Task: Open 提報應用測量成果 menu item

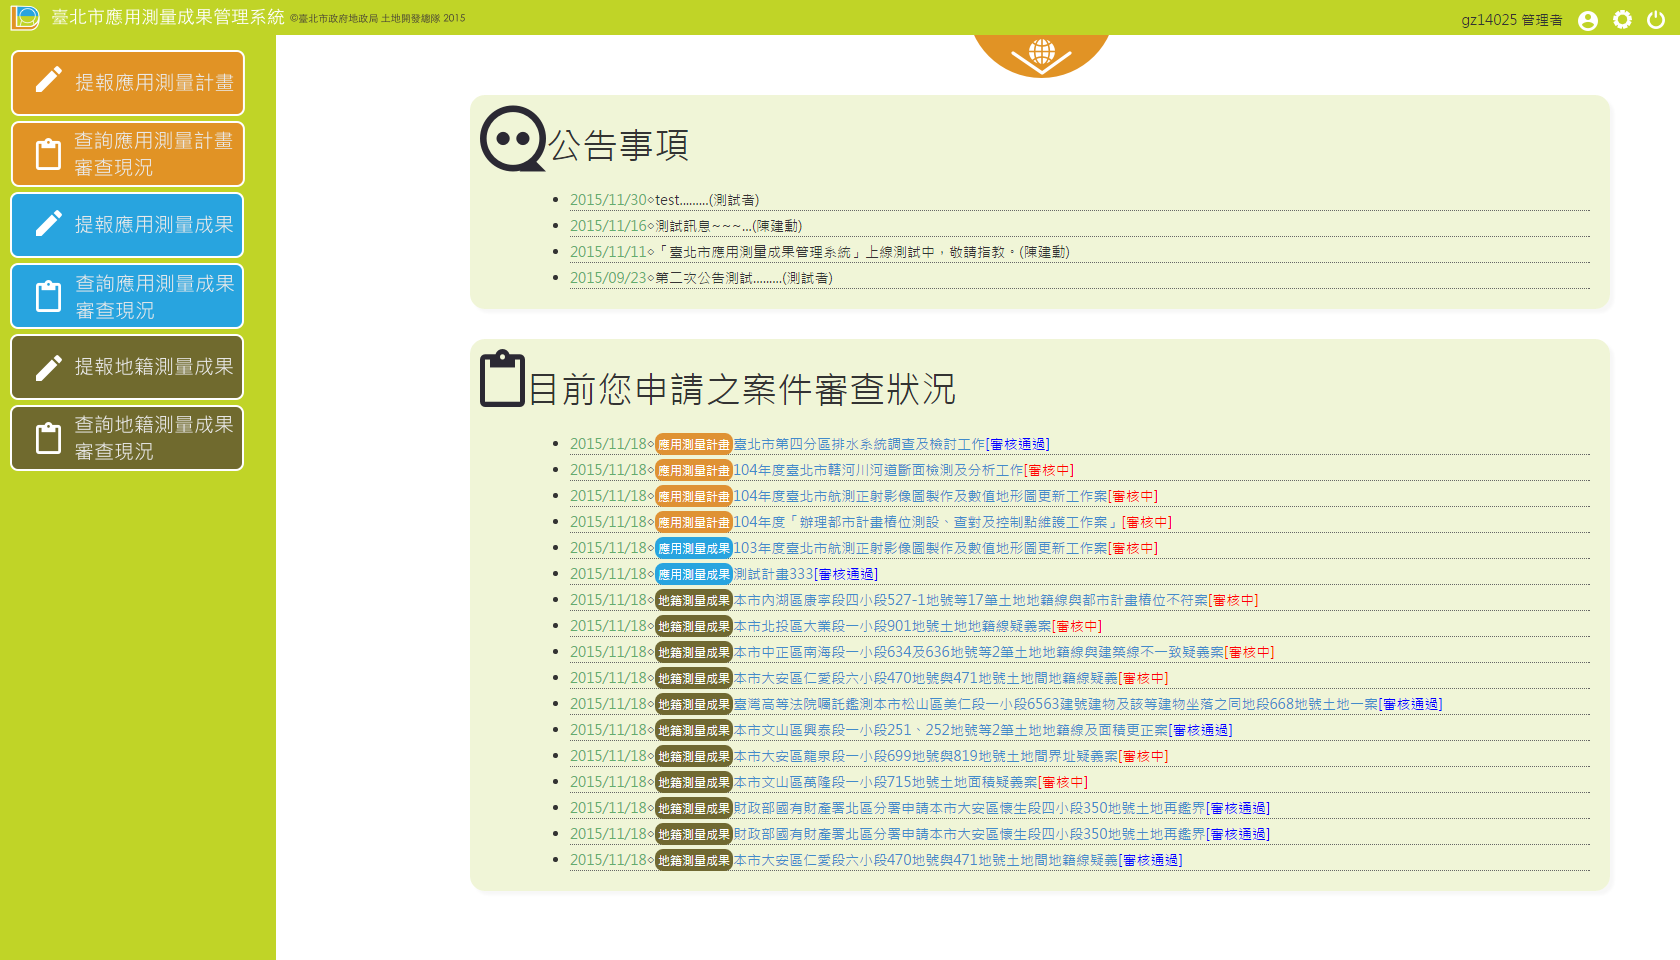Action: pos(128,225)
